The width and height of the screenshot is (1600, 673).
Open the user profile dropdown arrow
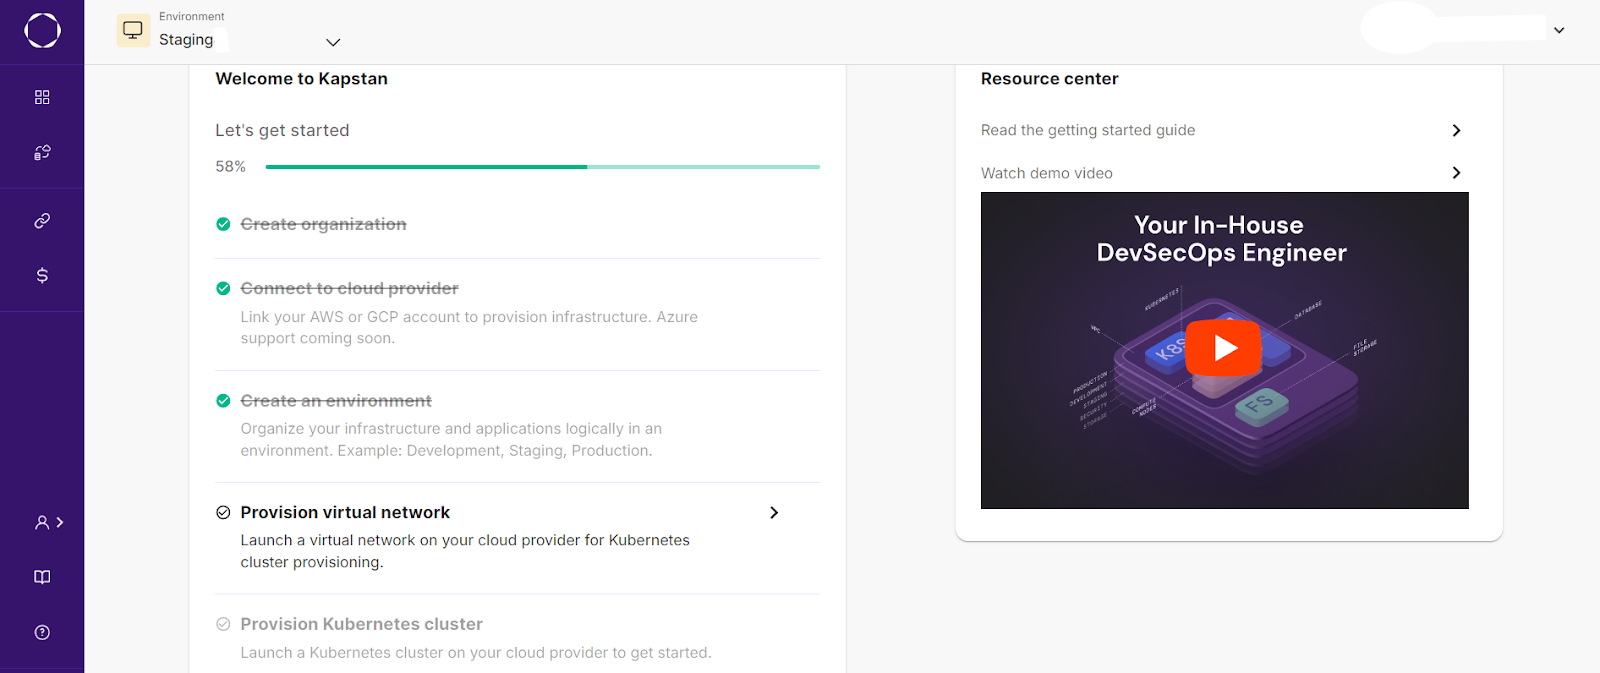[x=1559, y=30]
